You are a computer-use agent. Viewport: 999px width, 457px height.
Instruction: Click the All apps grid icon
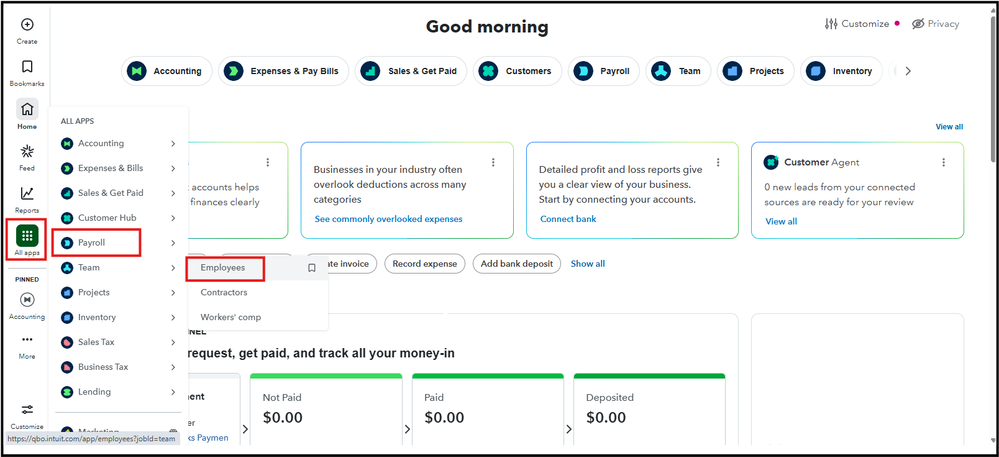pos(27,236)
